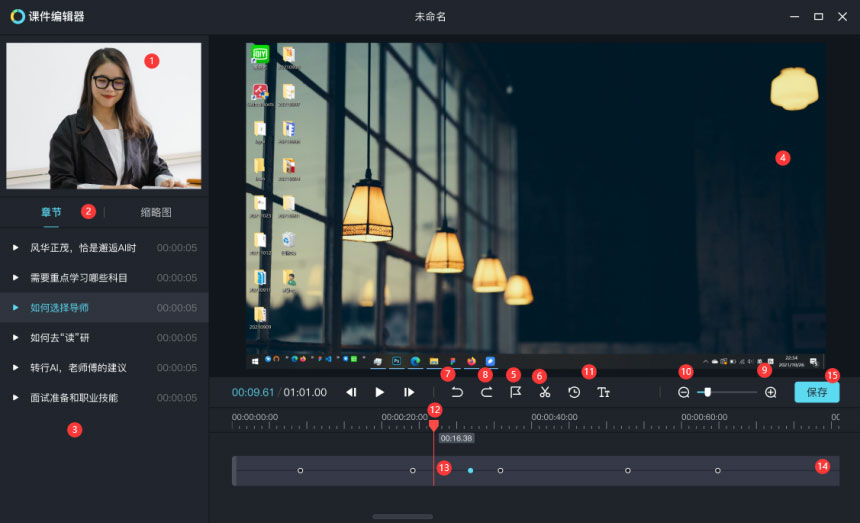The height and width of the screenshot is (523, 860).
Task: Click the timeline zoom slider handle
Action: tap(707, 392)
